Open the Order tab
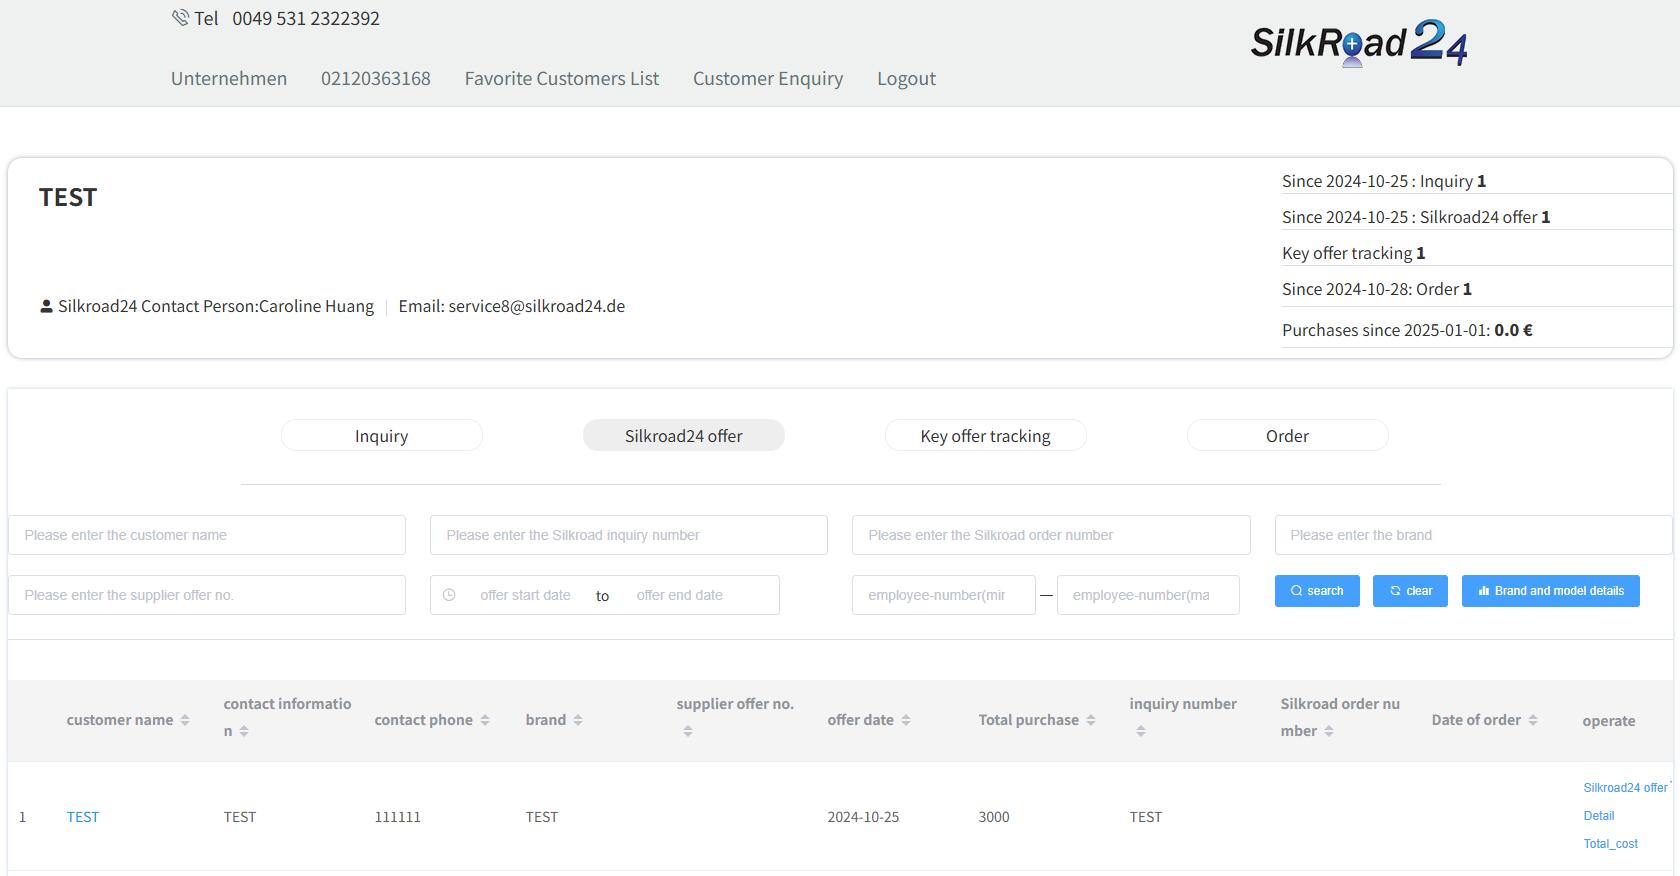This screenshot has height=876, width=1680. click(1287, 436)
